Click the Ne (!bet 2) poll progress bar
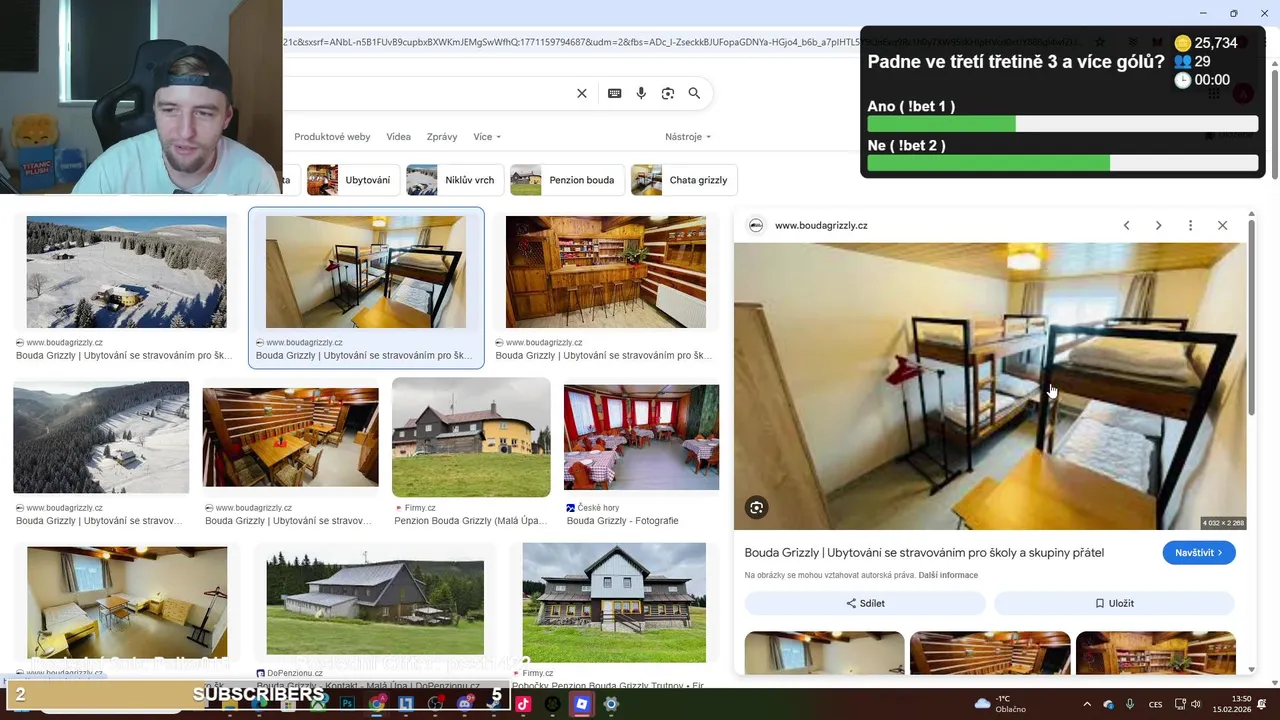The image size is (1280, 720). (1062, 163)
